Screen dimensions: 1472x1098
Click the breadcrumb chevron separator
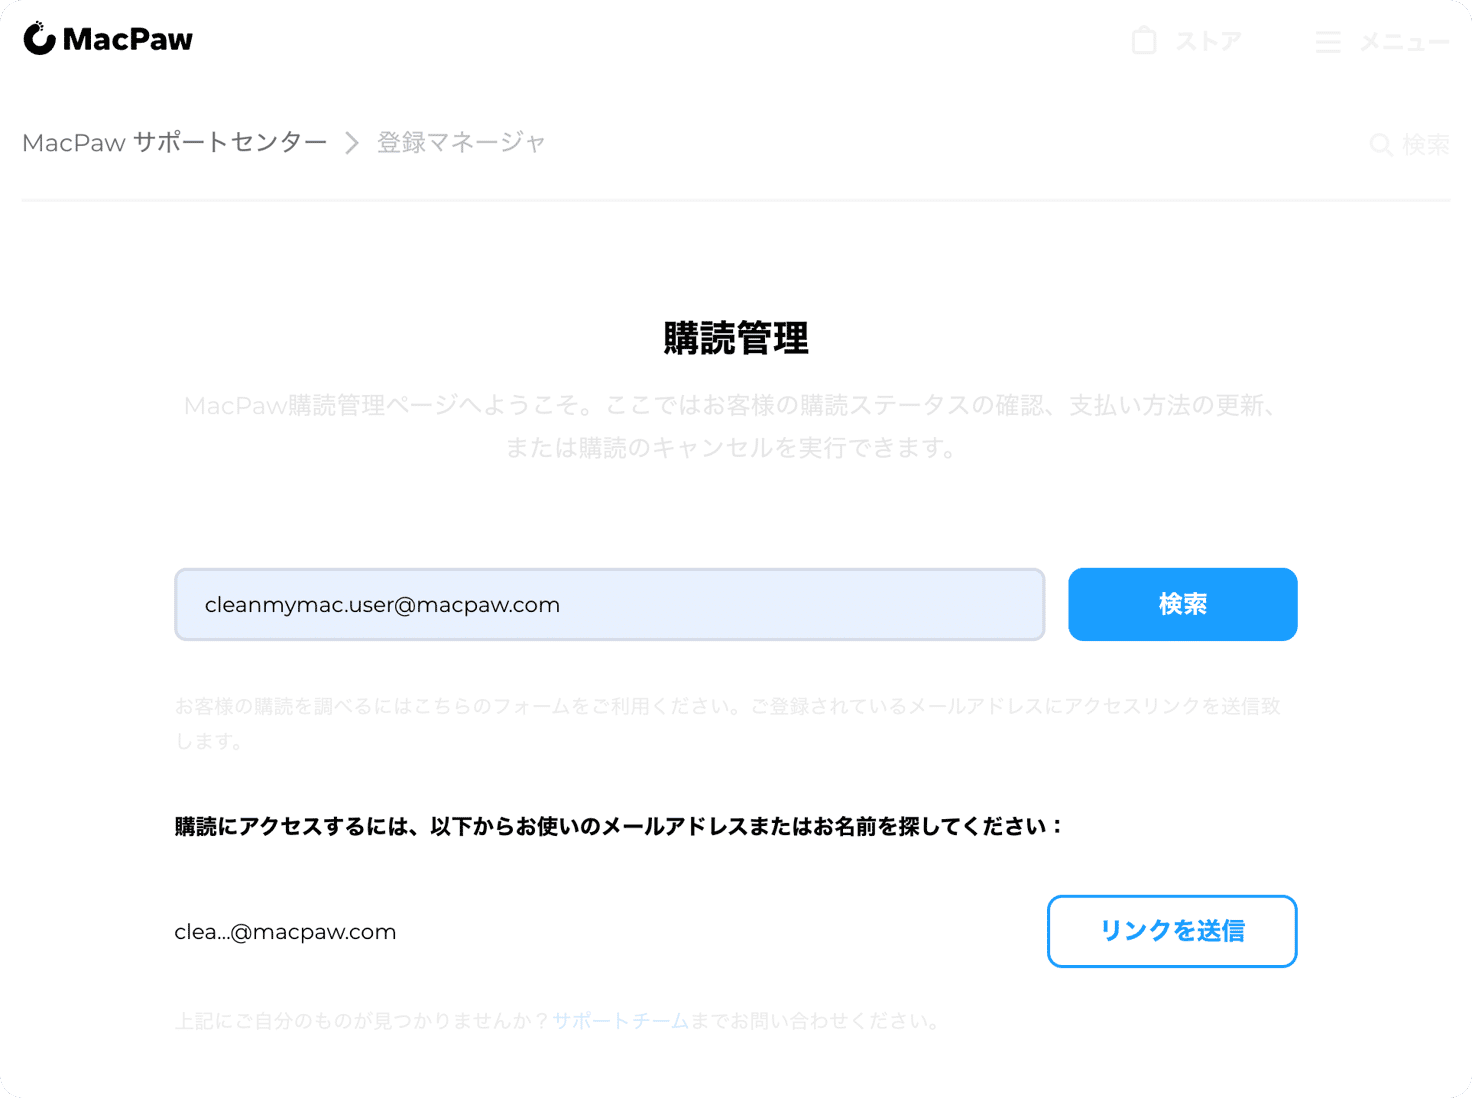pos(352,143)
